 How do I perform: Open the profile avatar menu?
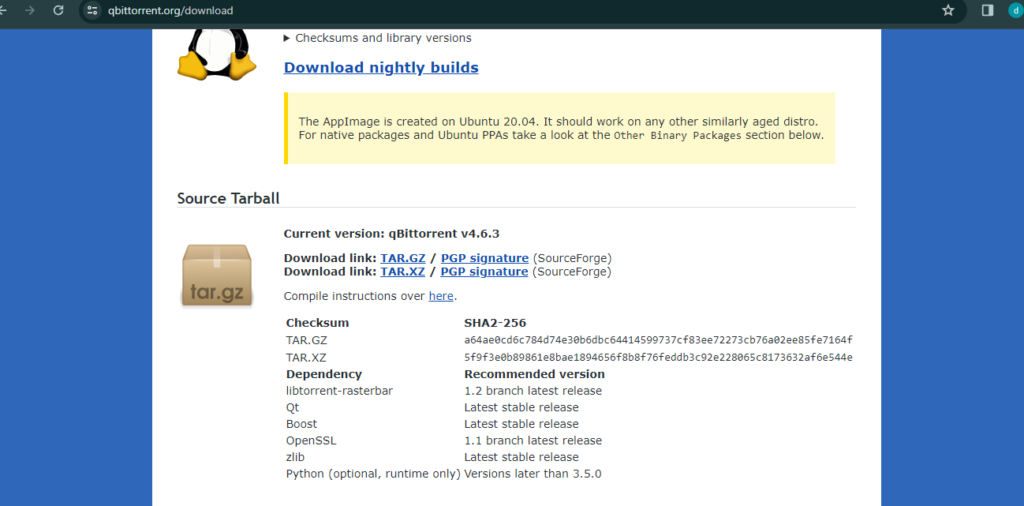click(1015, 10)
